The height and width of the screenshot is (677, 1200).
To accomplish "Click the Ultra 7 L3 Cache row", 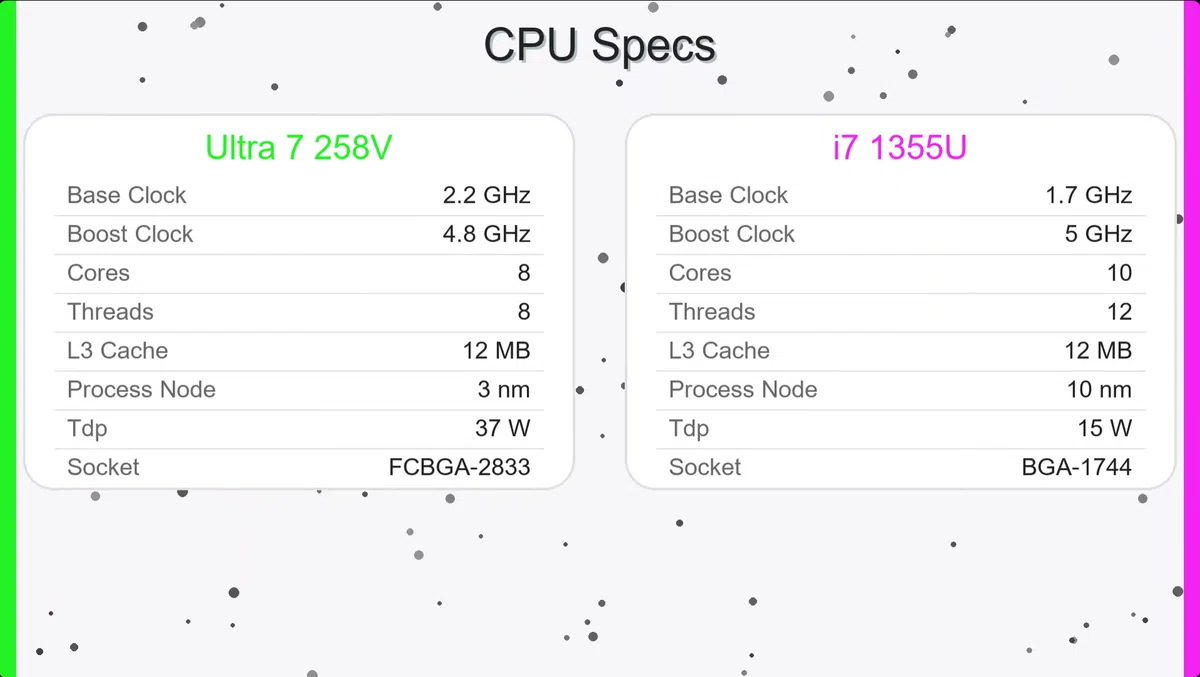I will pyautogui.click(x=298, y=351).
